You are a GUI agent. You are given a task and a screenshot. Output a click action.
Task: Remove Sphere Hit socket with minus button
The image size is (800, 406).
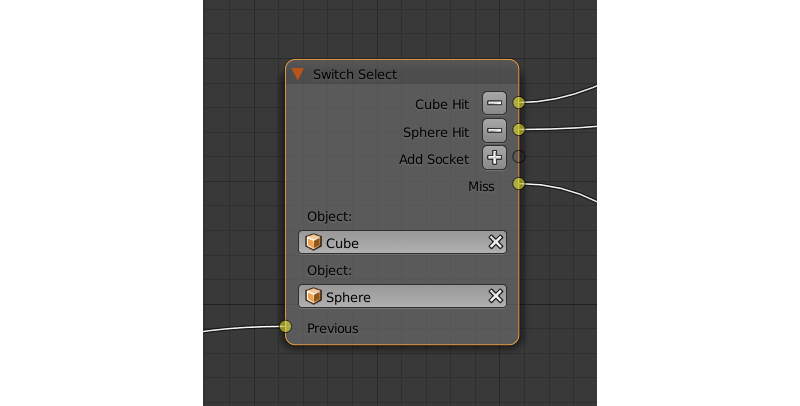(x=494, y=130)
